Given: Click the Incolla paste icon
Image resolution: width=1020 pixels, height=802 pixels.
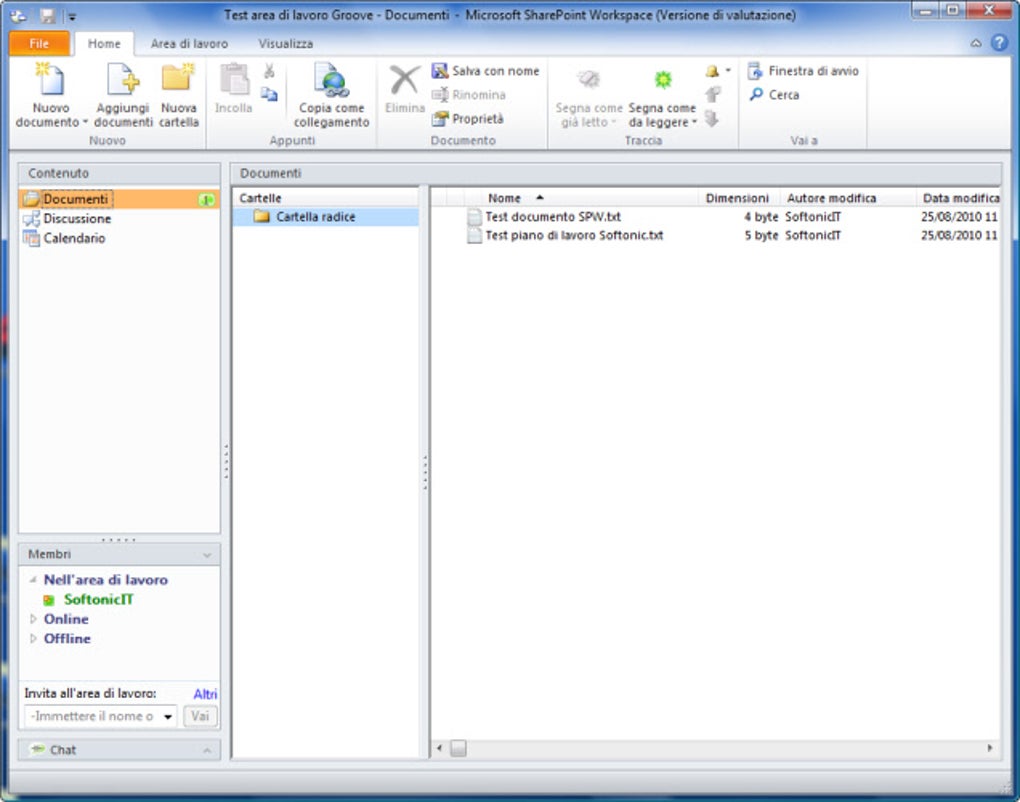Looking at the screenshot, I should 234,80.
